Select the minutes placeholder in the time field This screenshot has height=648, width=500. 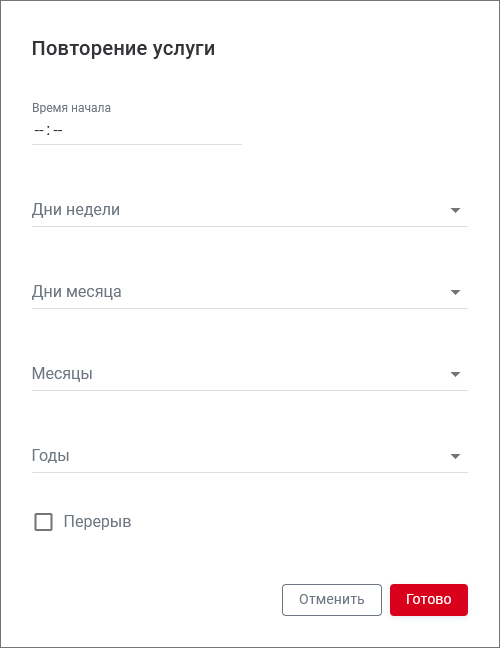[x=58, y=131]
